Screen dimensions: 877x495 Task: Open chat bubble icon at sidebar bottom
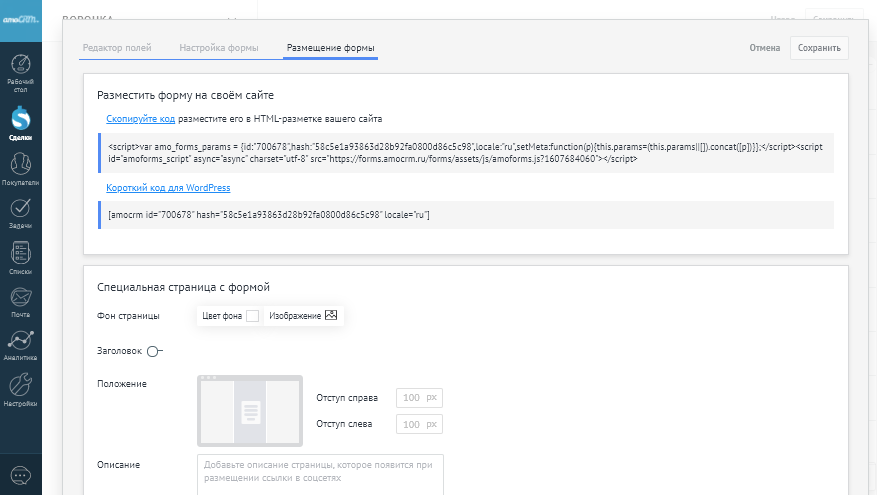[21, 475]
